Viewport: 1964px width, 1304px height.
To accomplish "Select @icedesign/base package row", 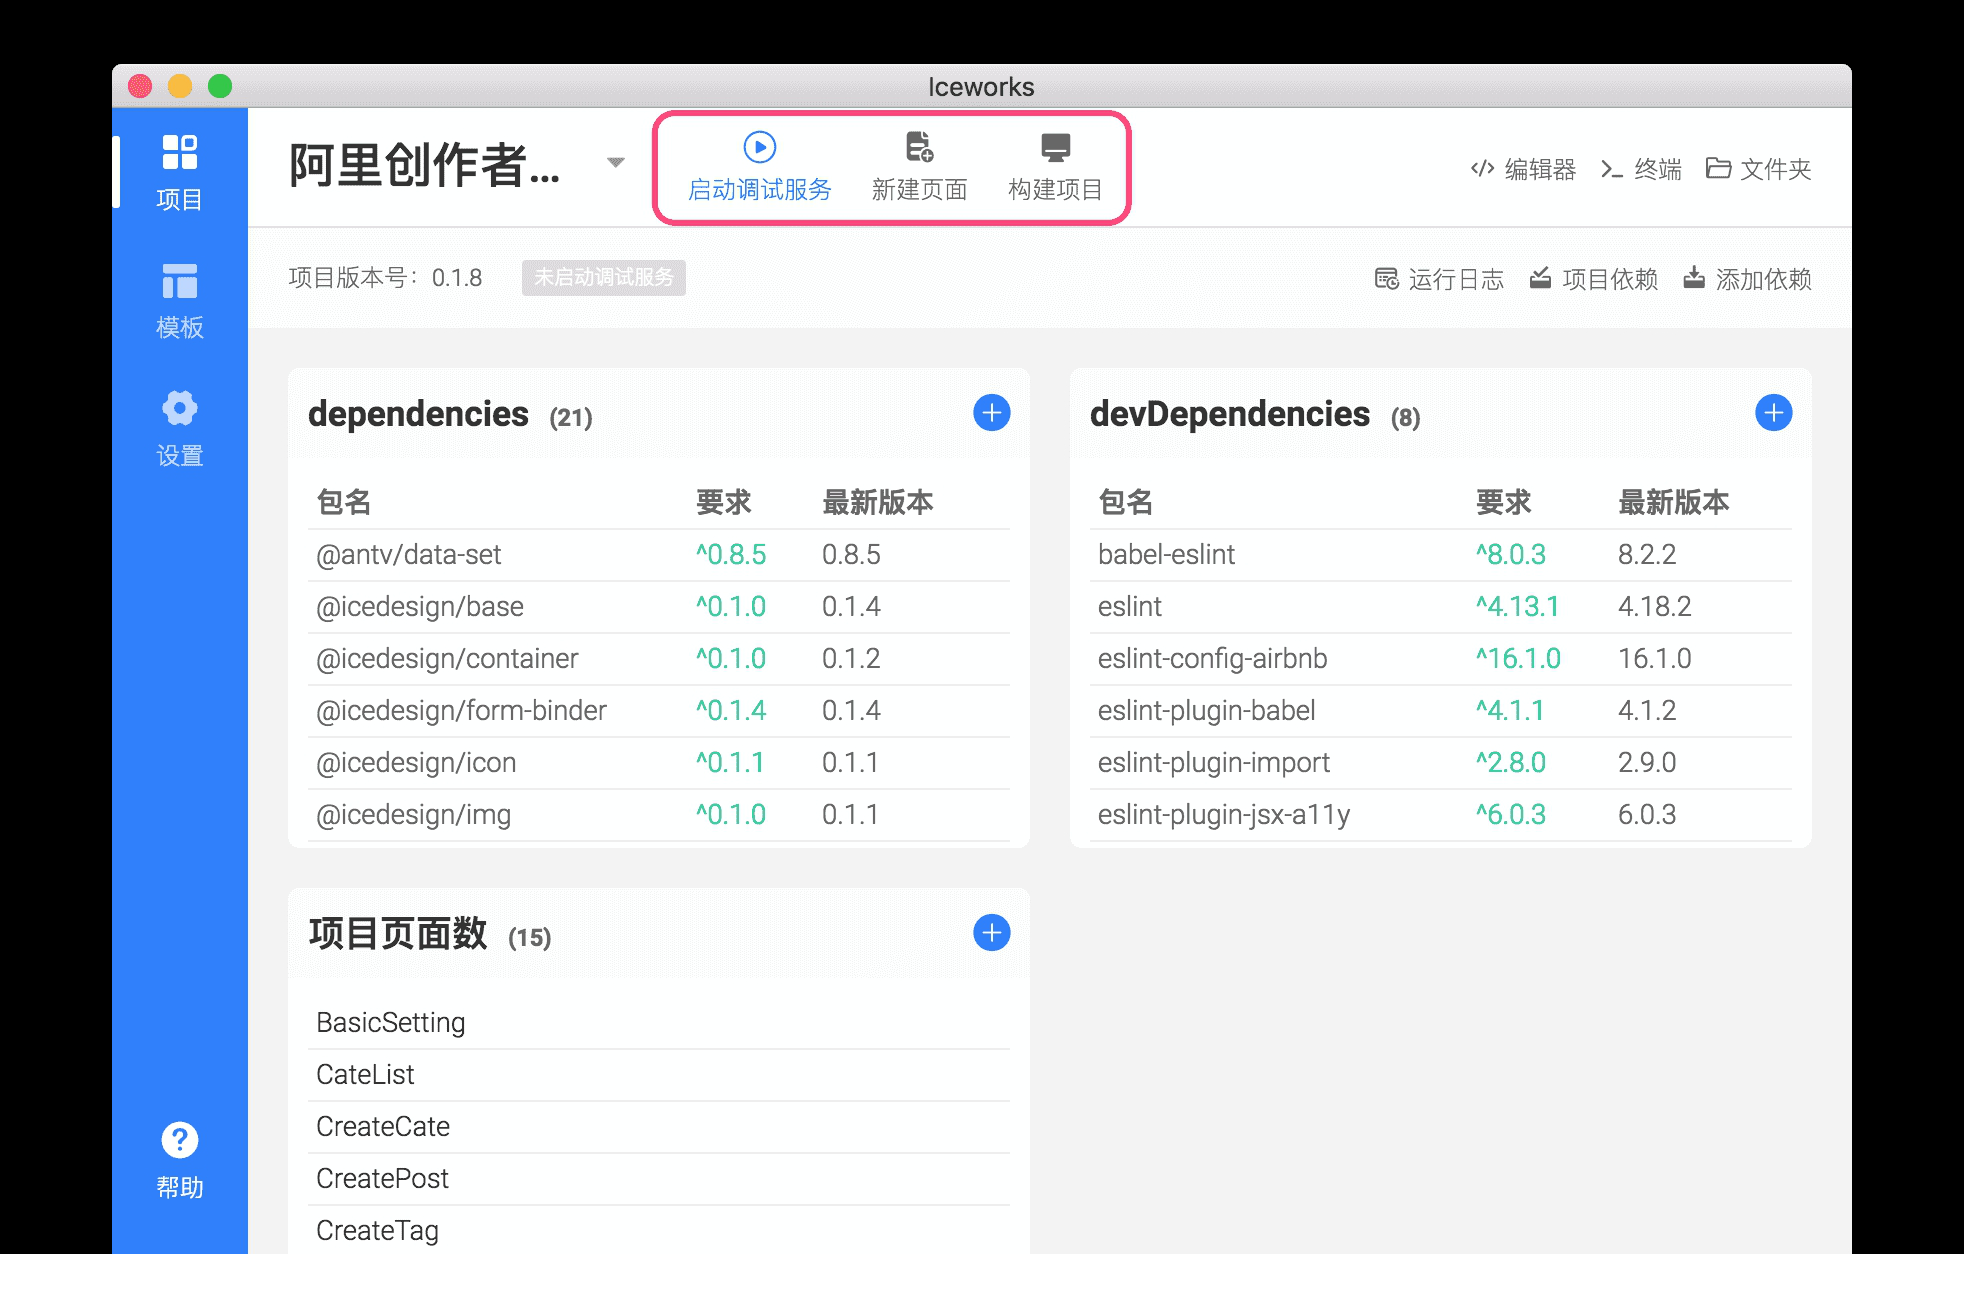I will point(659,607).
